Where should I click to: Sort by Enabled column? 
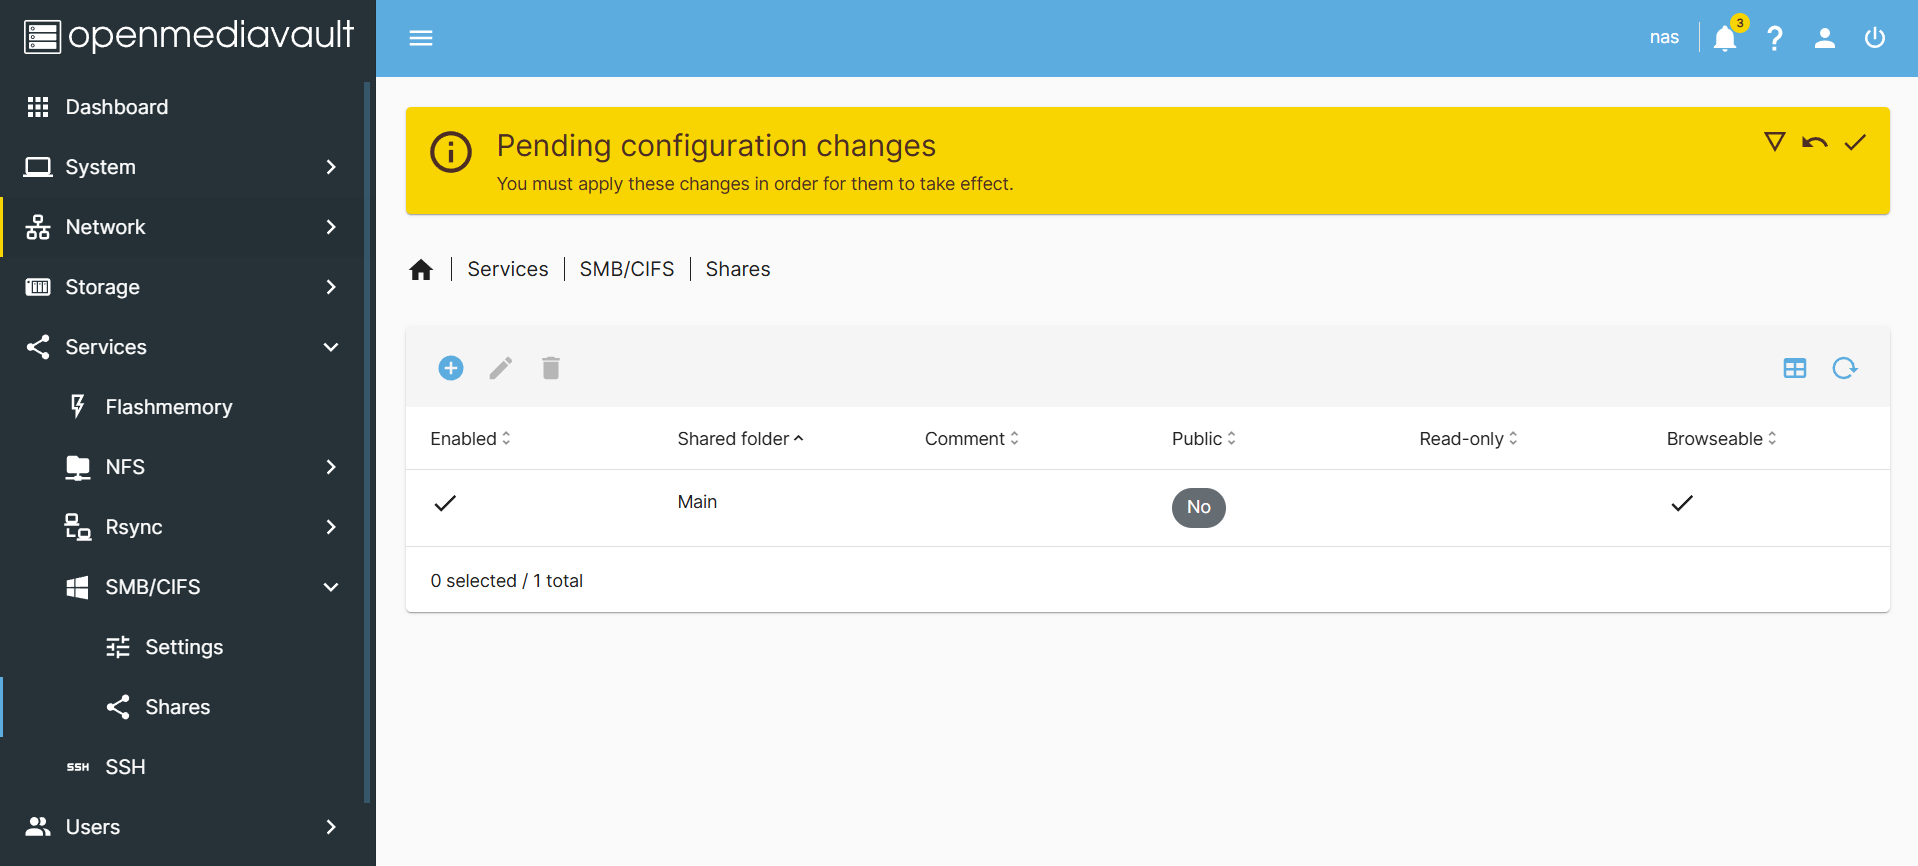coord(471,438)
